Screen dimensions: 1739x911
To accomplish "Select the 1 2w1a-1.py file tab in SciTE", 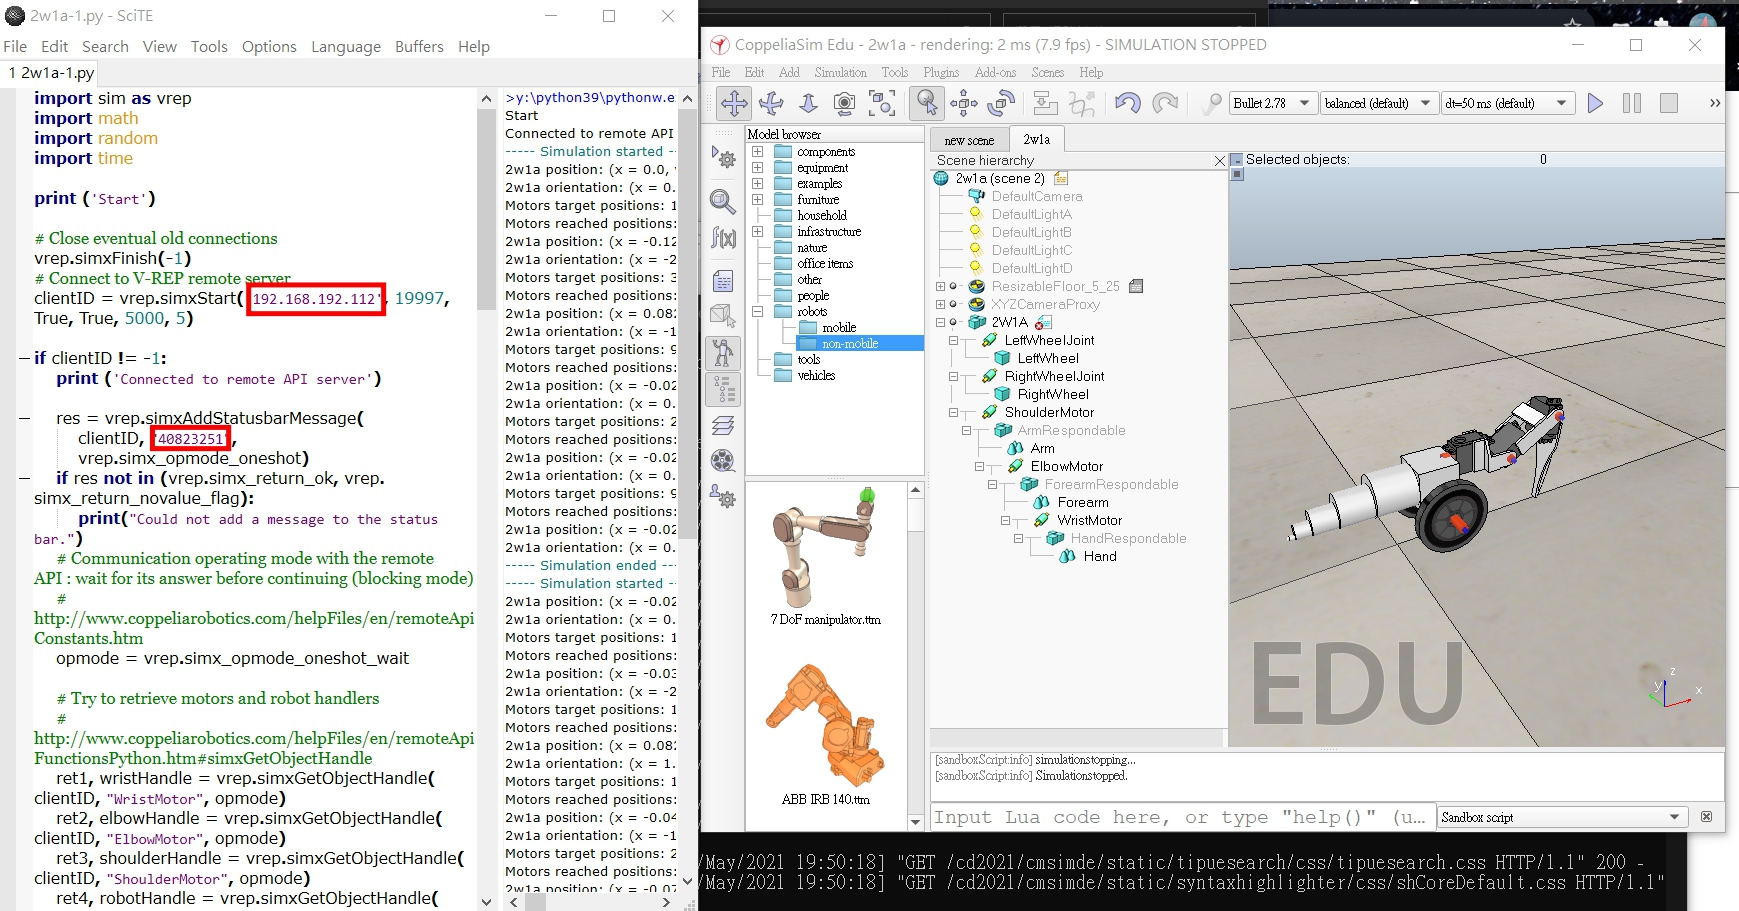I will coord(50,72).
